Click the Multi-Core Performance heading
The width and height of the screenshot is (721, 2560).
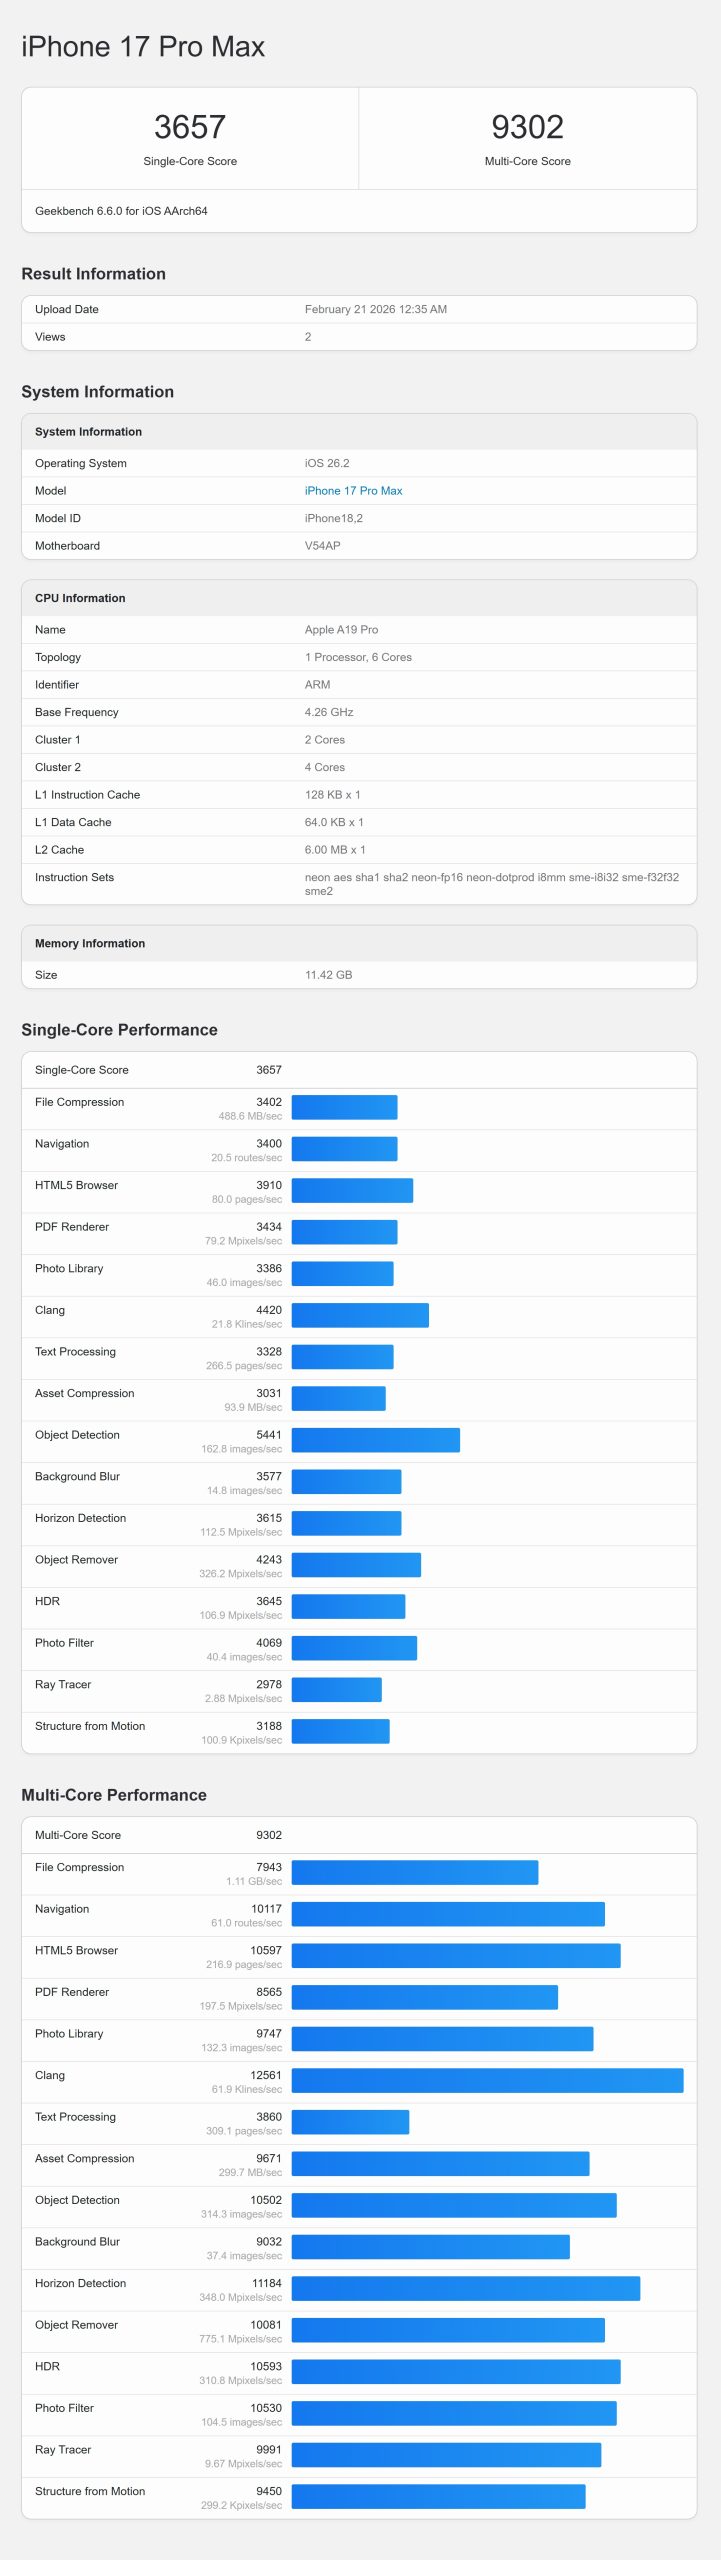click(x=115, y=1794)
